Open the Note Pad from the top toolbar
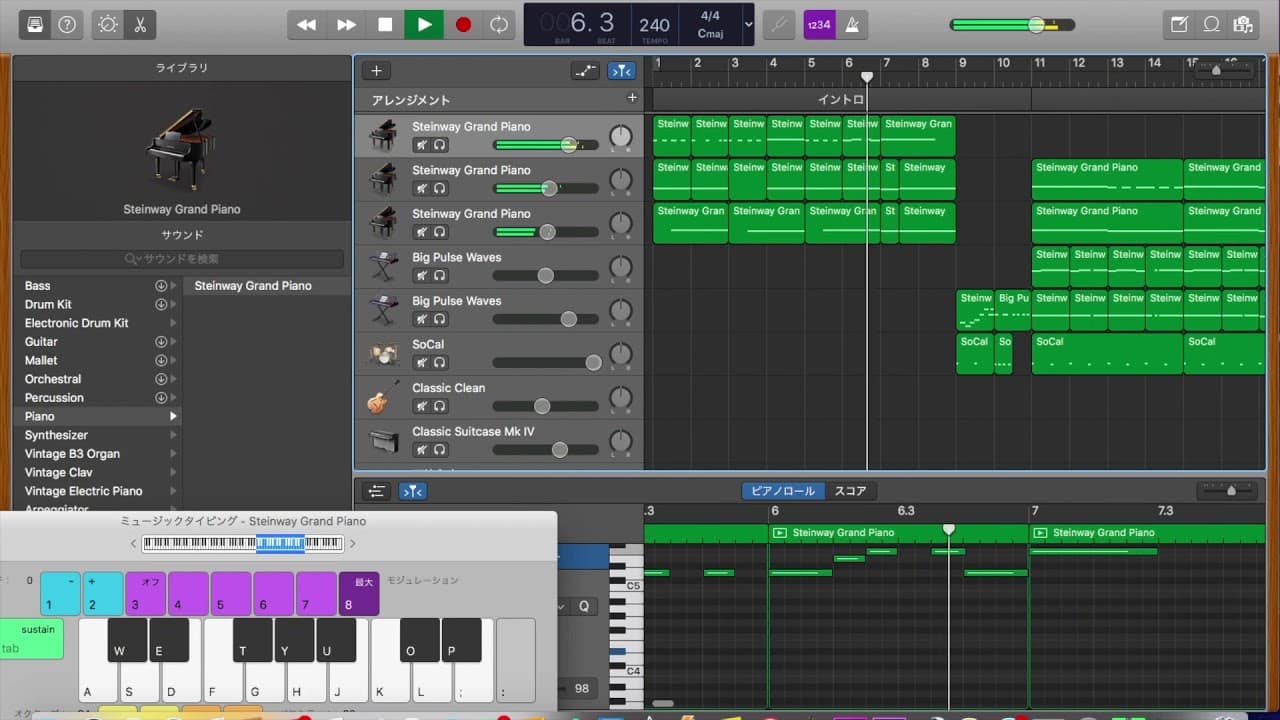1280x720 pixels. (1180, 25)
